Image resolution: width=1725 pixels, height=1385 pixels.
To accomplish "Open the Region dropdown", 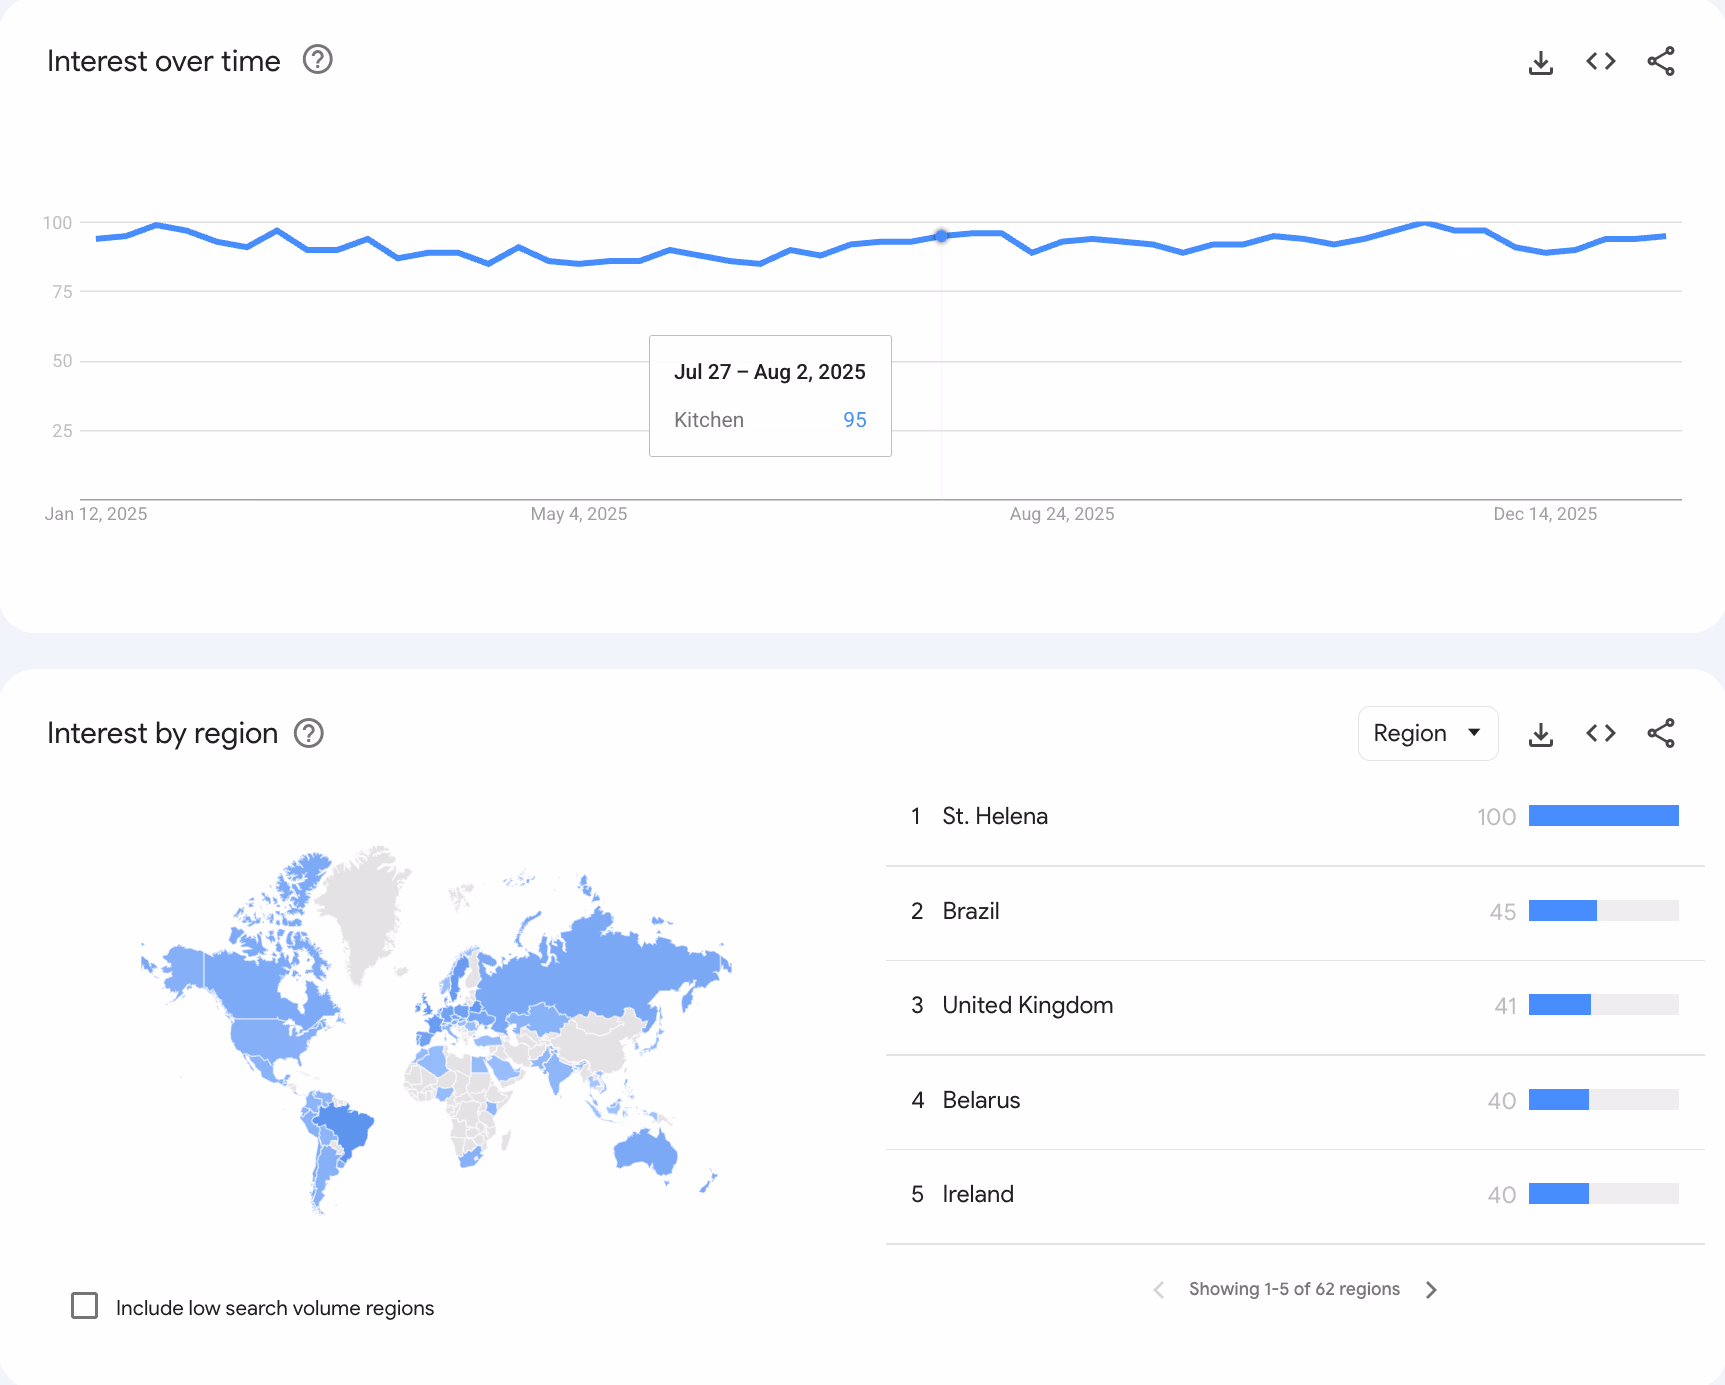I will 1427,733.
